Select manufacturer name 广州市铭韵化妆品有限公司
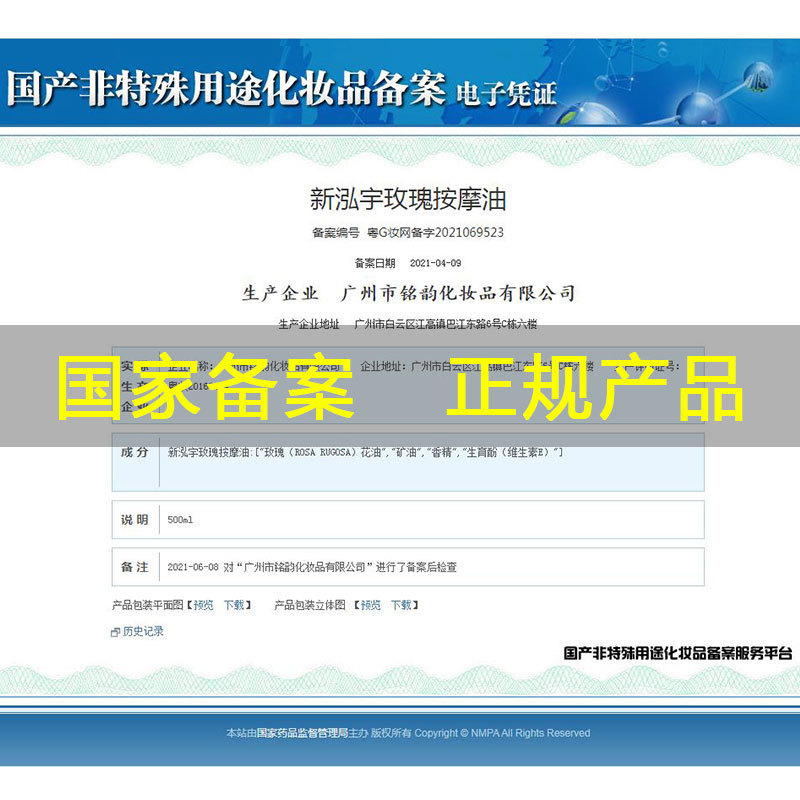Screen dimensions: 800x800 459,293
